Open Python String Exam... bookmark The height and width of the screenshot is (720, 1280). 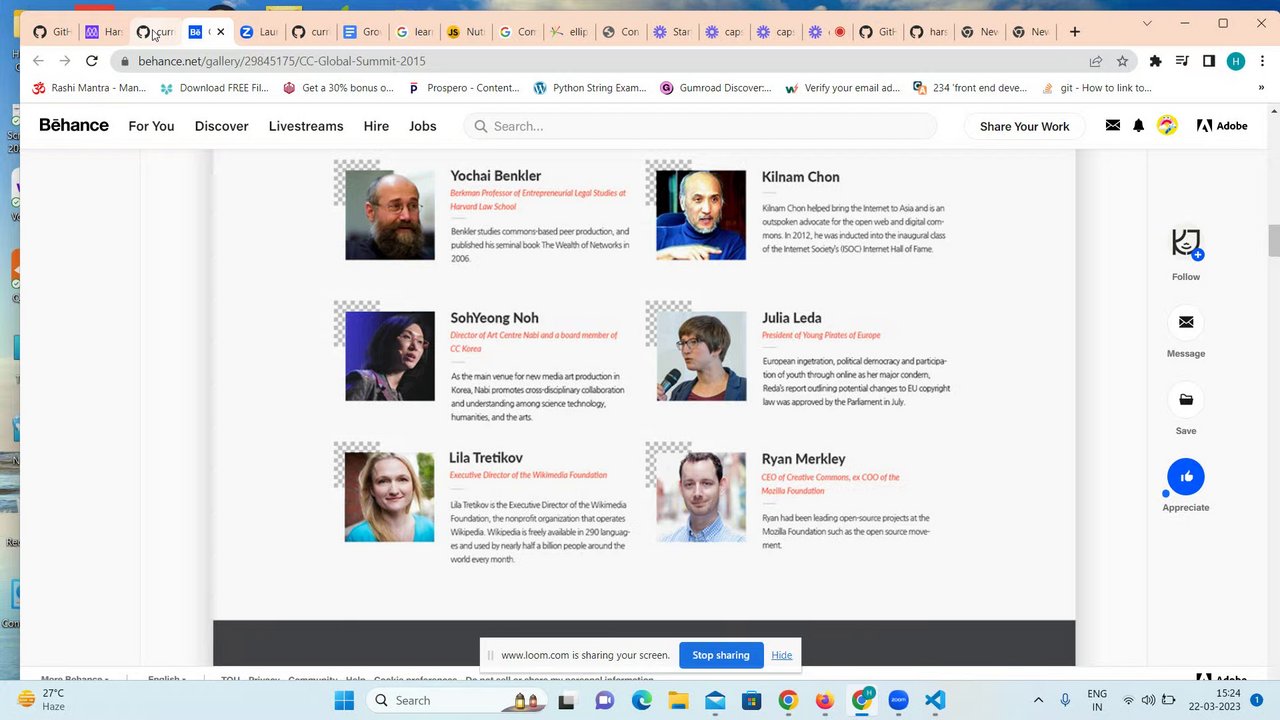[590, 88]
